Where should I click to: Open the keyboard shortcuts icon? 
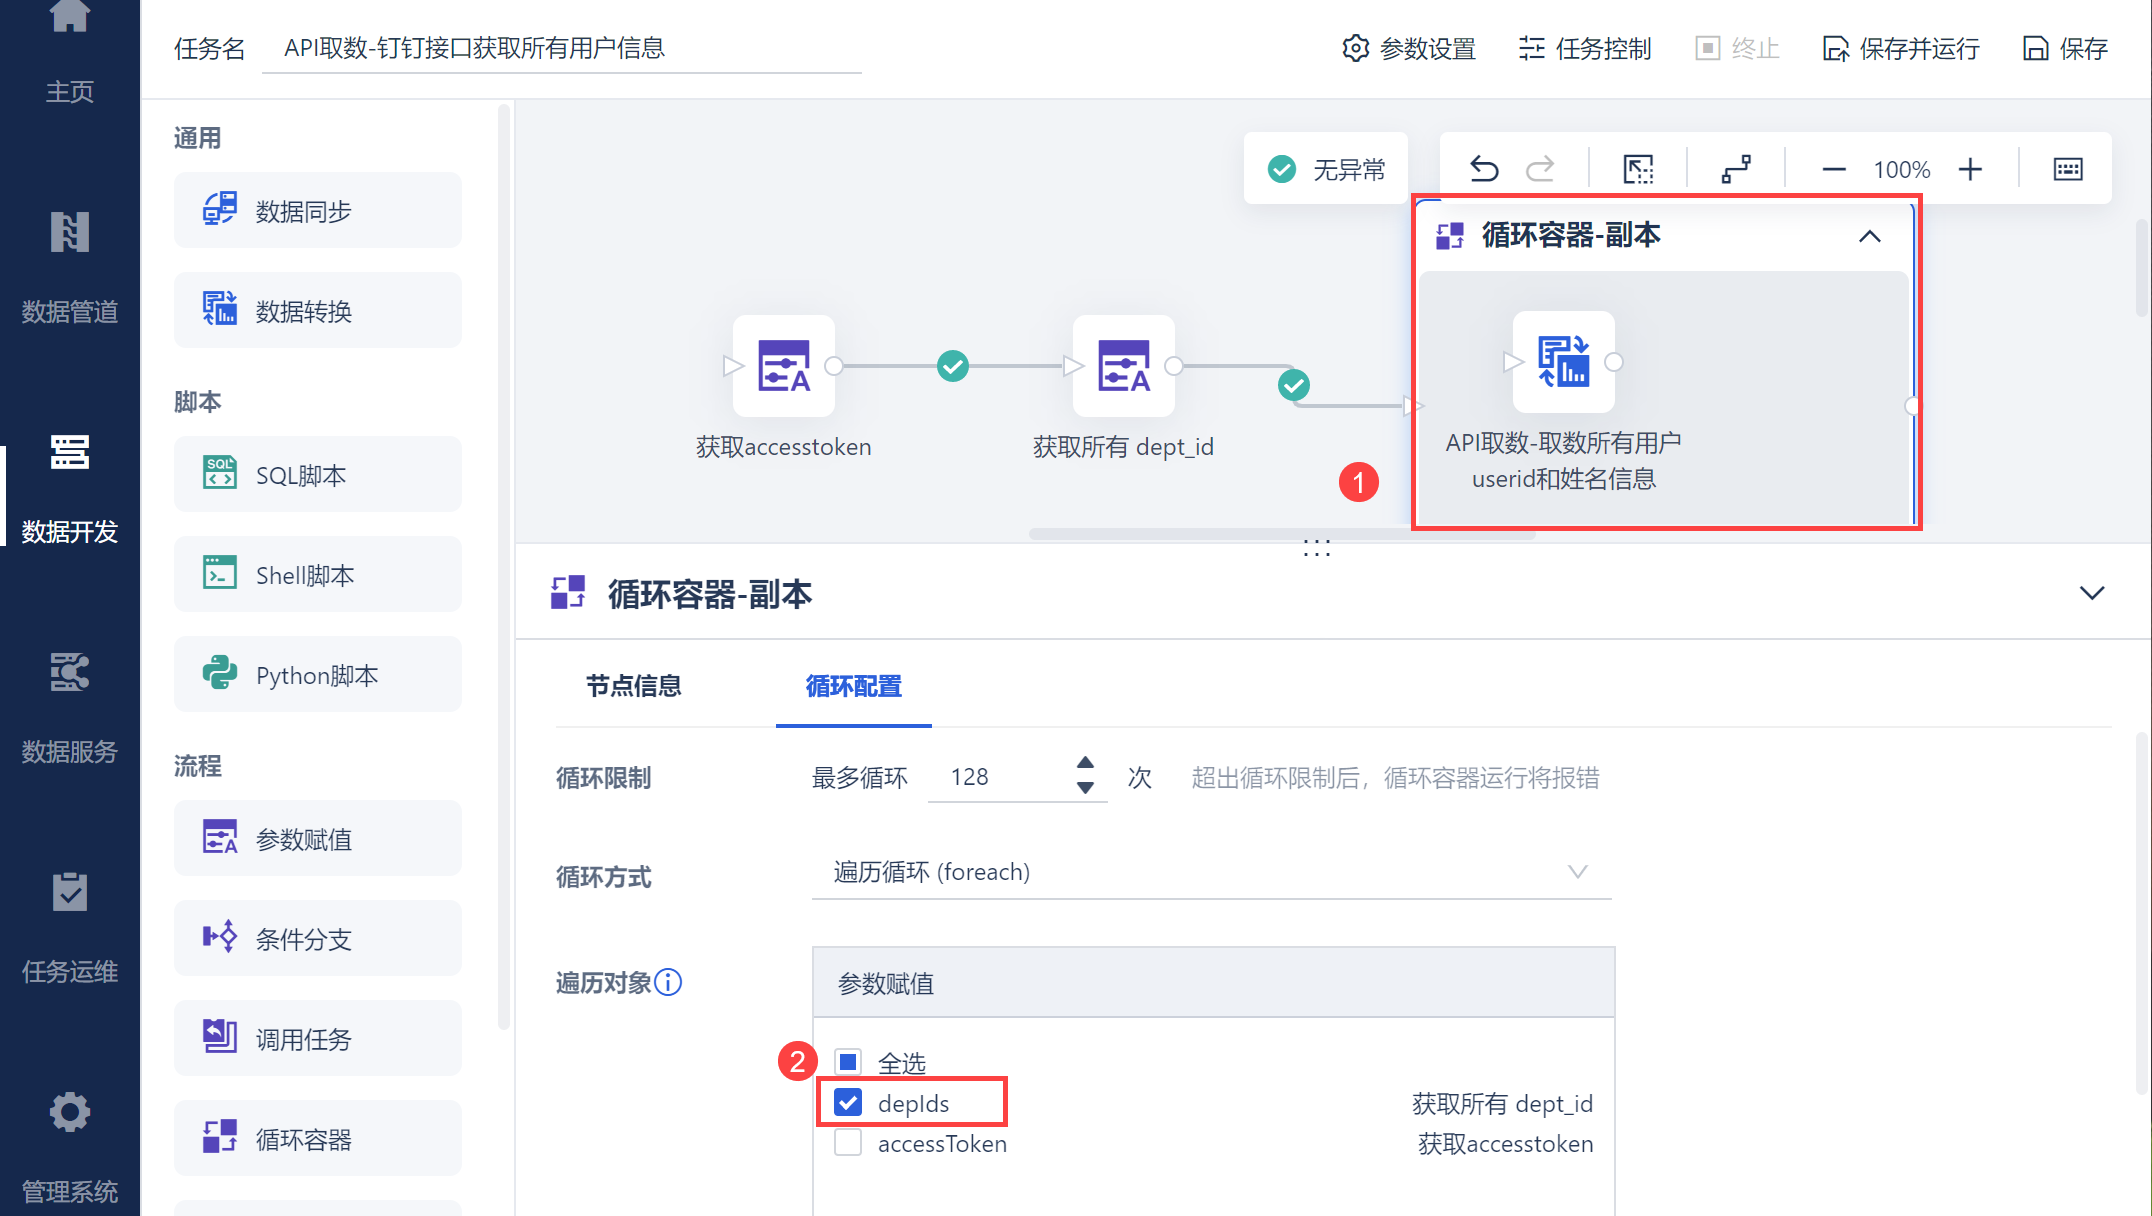click(2067, 169)
